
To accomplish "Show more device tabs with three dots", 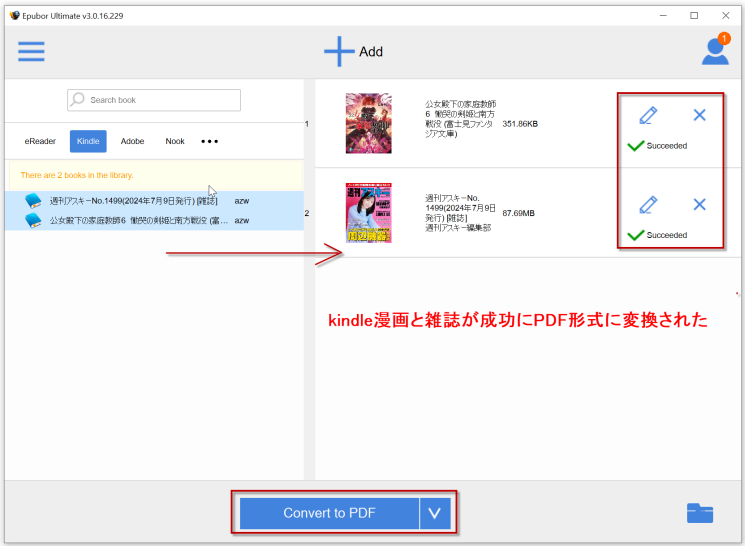I will (210, 141).
